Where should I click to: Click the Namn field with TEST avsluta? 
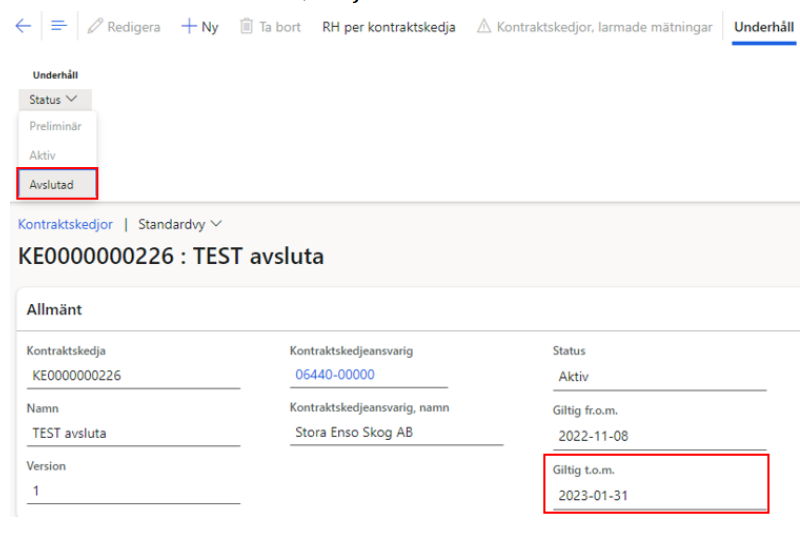133,433
